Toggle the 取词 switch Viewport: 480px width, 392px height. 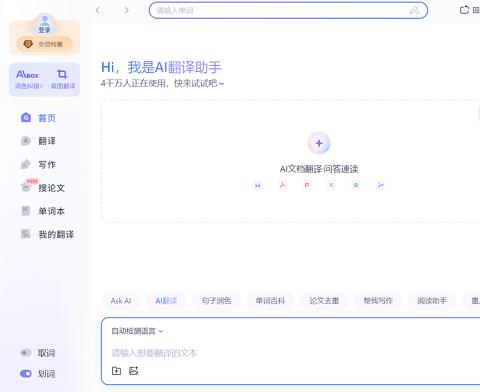(x=26, y=353)
